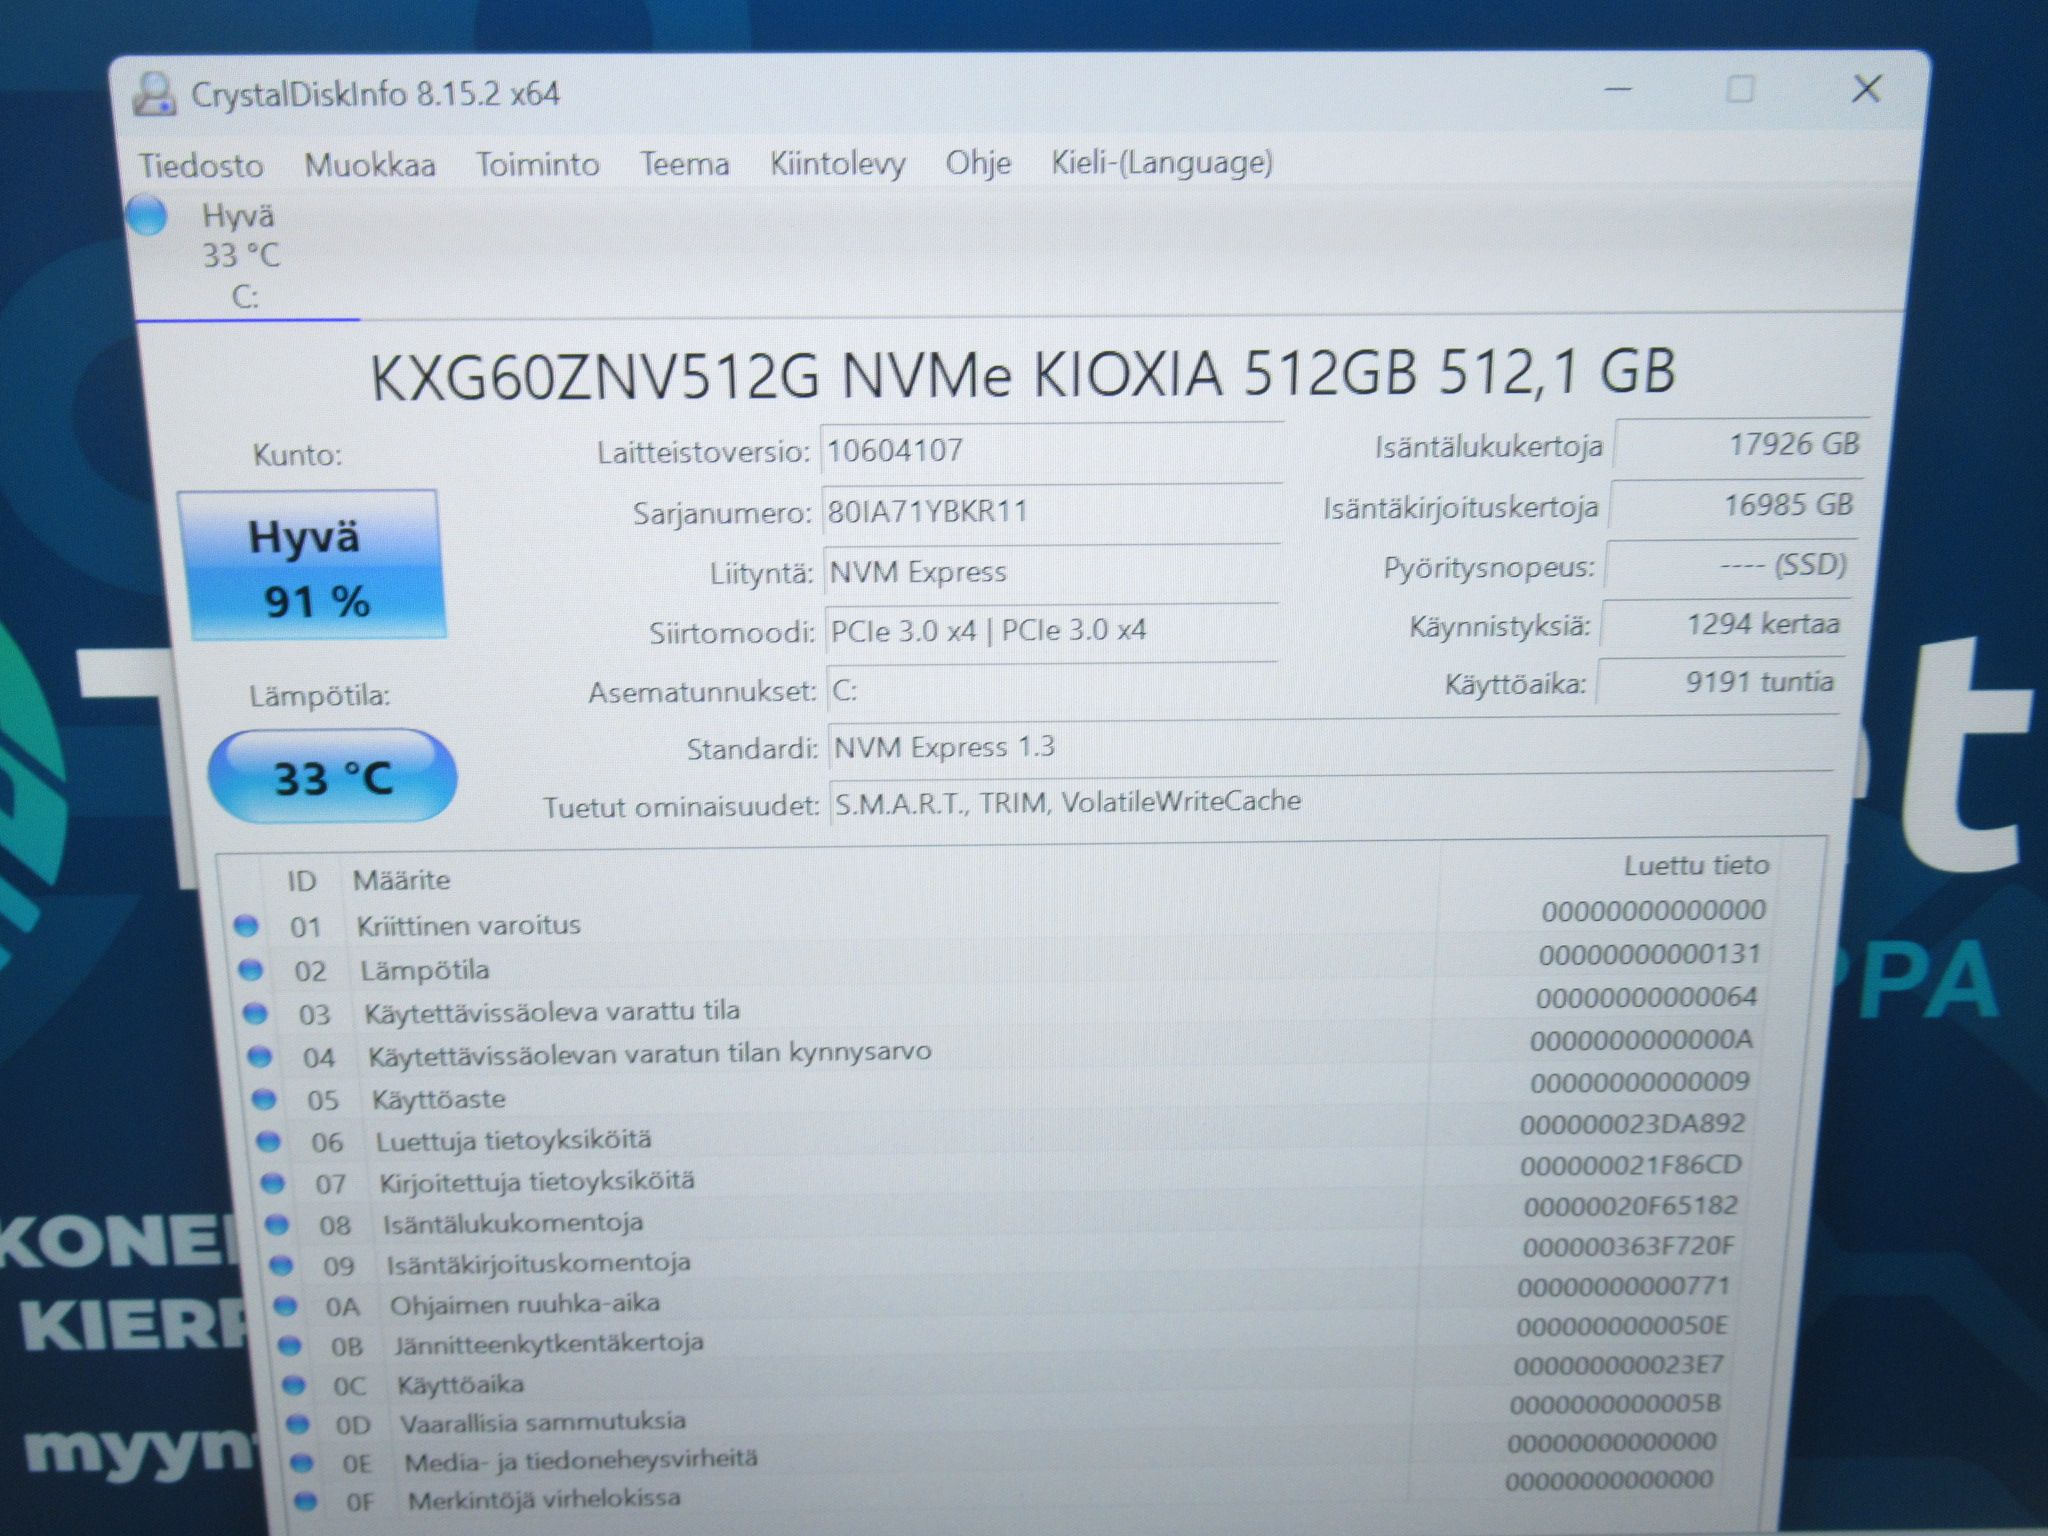Select Isäntälukukomentoja attribute text
The image size is (2048, 1536).
pyautogui.click(x=513, y=1223)
